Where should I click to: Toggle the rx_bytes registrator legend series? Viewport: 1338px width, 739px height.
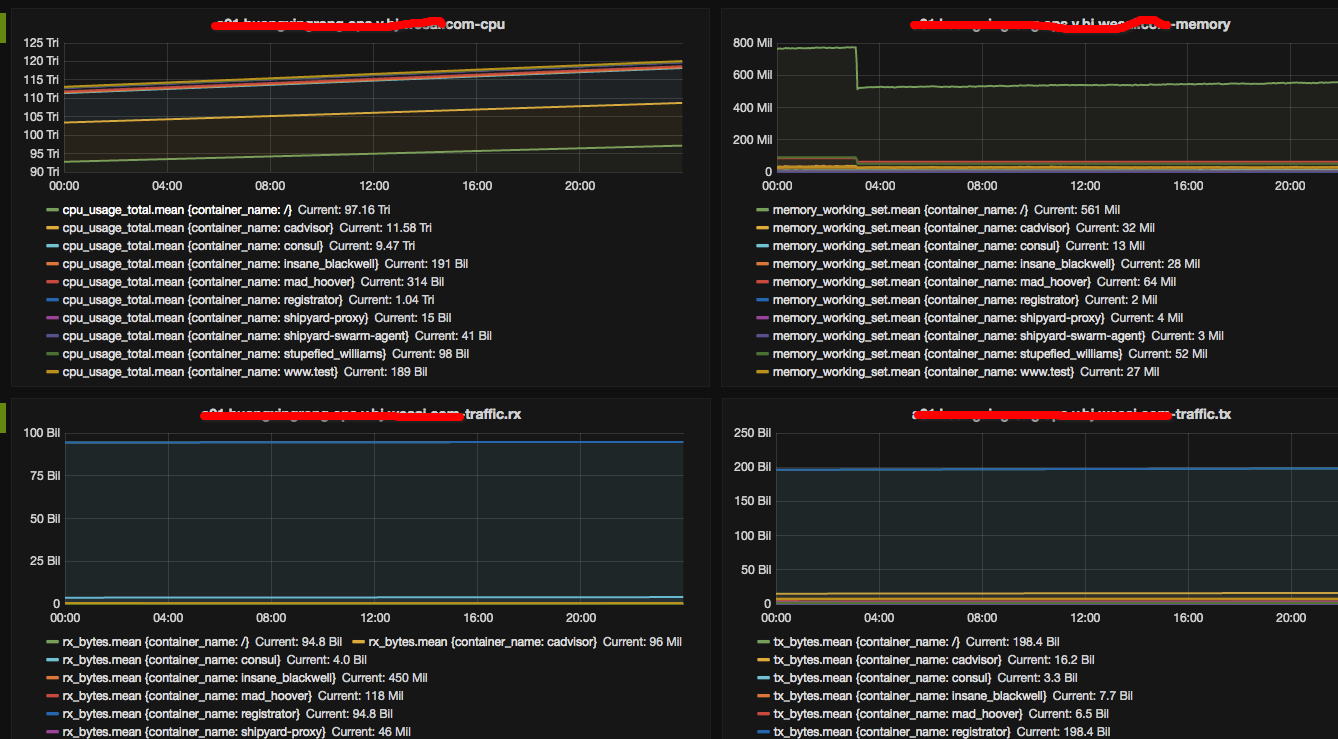point(180,714)
